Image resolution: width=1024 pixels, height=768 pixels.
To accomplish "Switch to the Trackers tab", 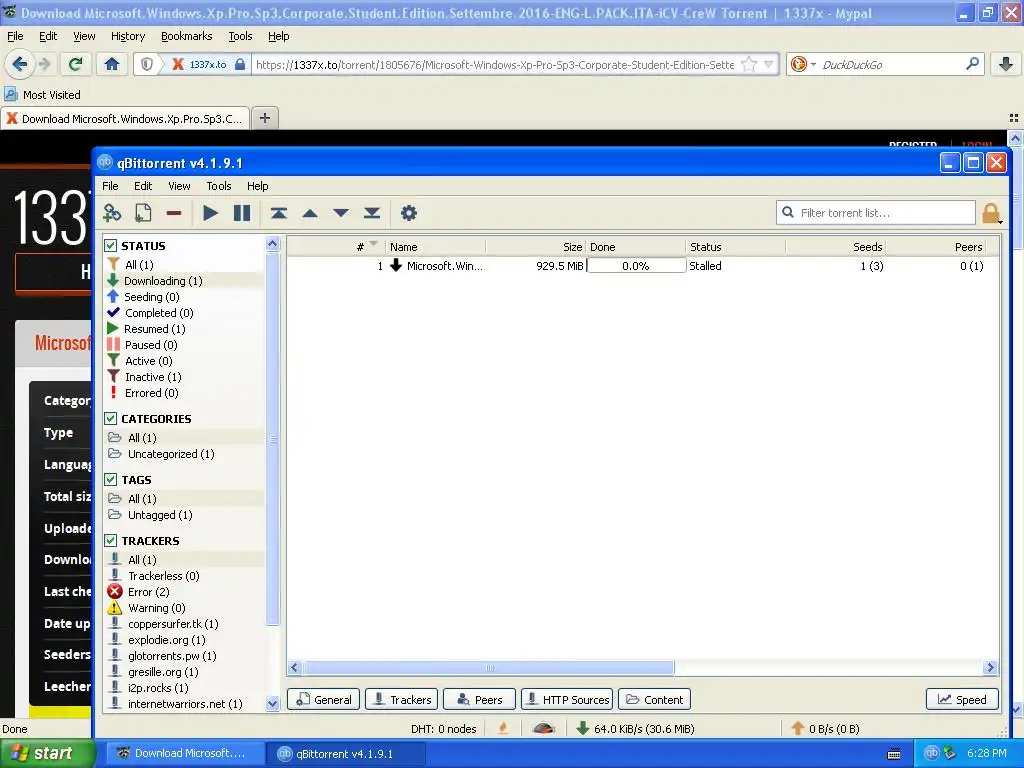I will 401,699.
